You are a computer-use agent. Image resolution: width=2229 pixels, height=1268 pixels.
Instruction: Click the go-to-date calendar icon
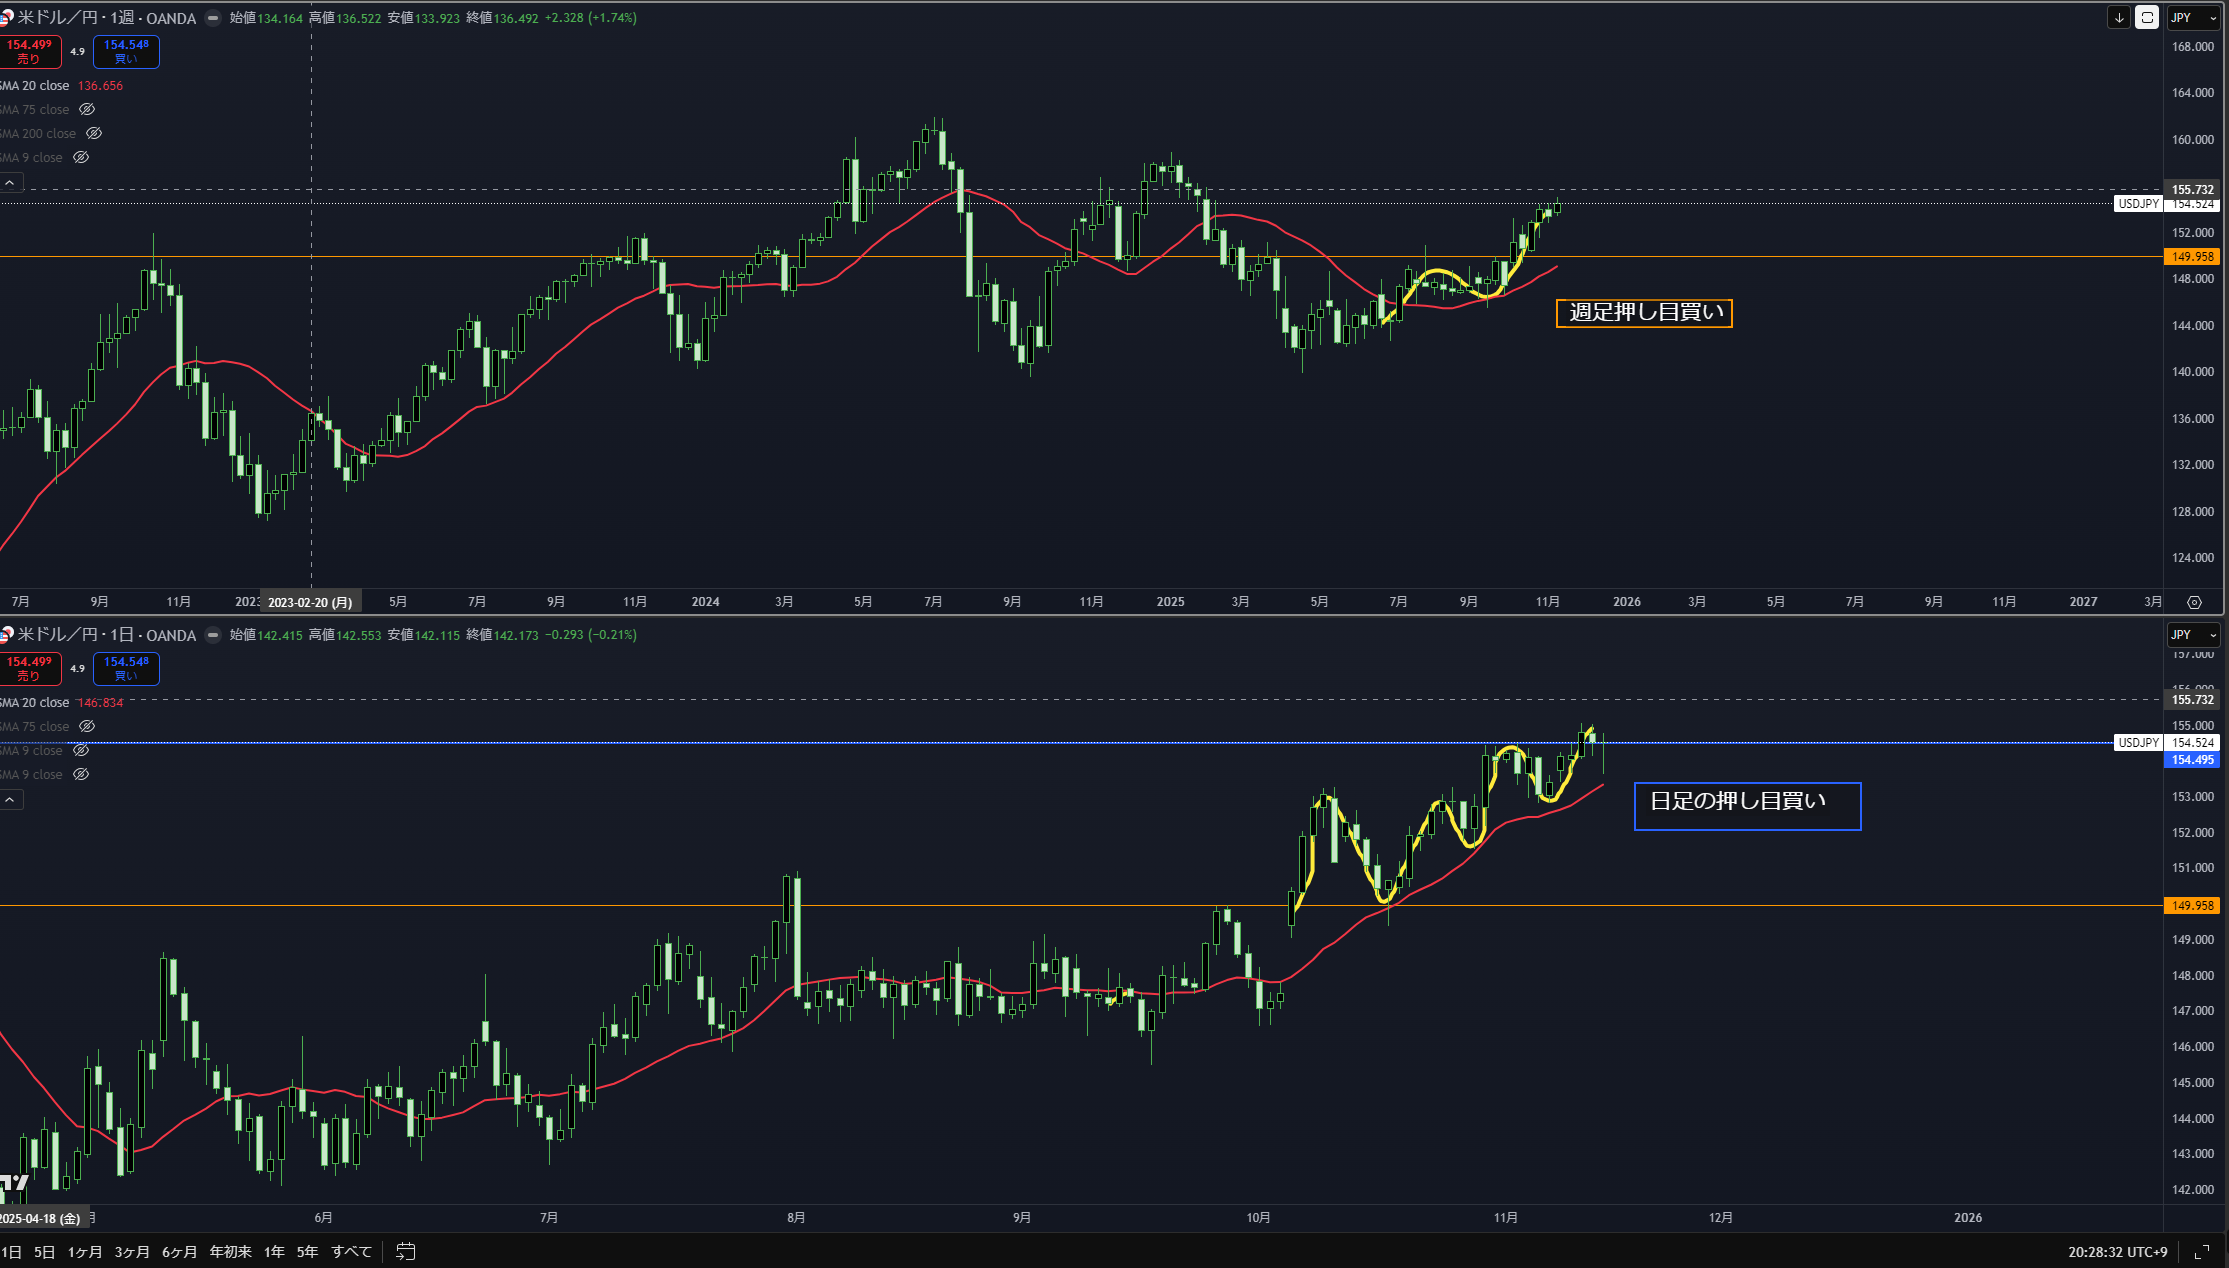coord(405,1251)
